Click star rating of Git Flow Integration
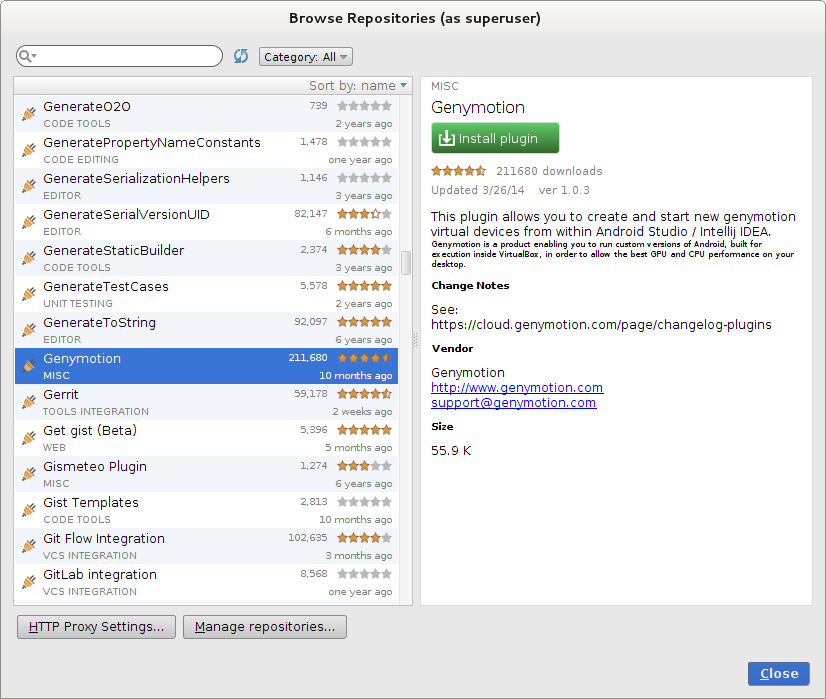Viewport: 826px width, 699px height. (x=365, y=538)
